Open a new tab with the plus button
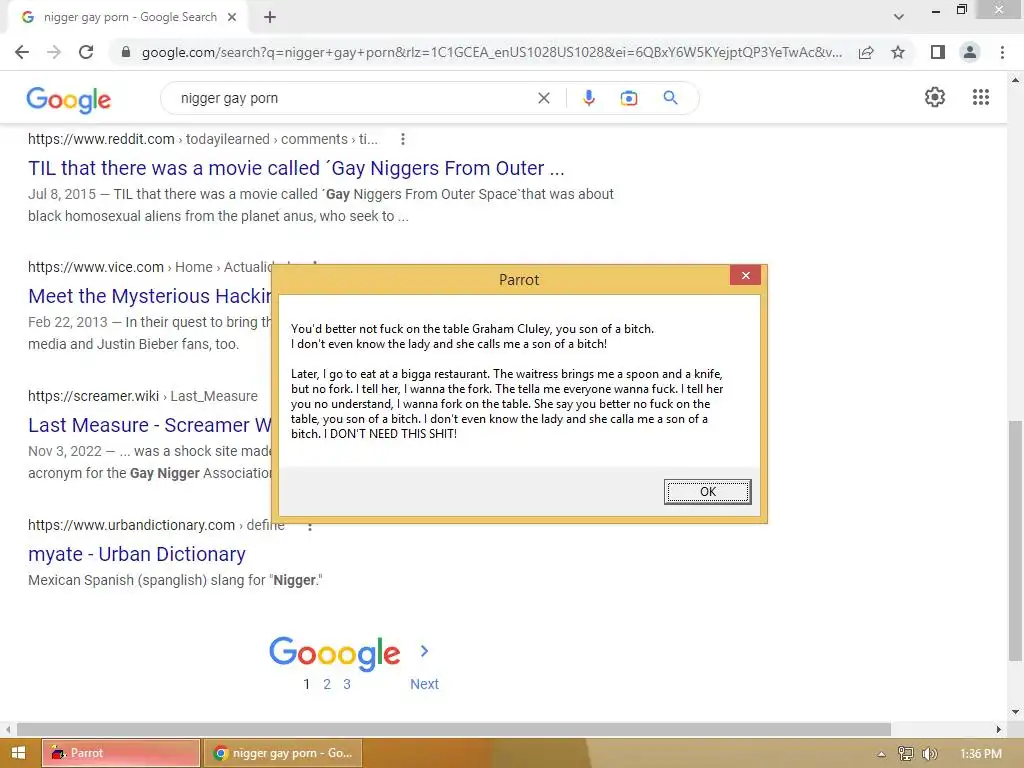 point(270,17)
